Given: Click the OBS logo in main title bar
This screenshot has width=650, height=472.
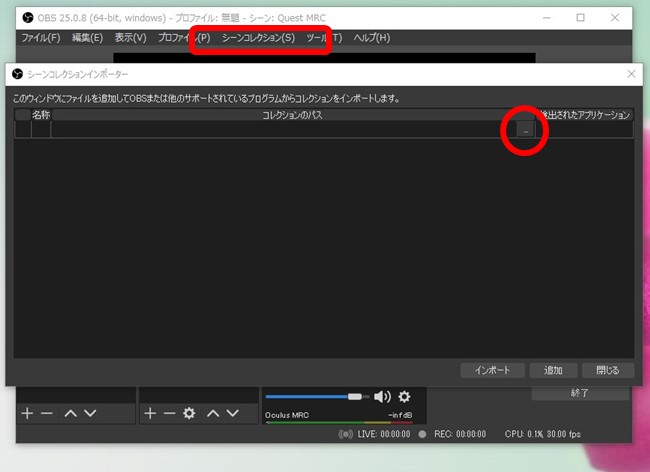Looking at the screenshot, I should pos(28,18).
